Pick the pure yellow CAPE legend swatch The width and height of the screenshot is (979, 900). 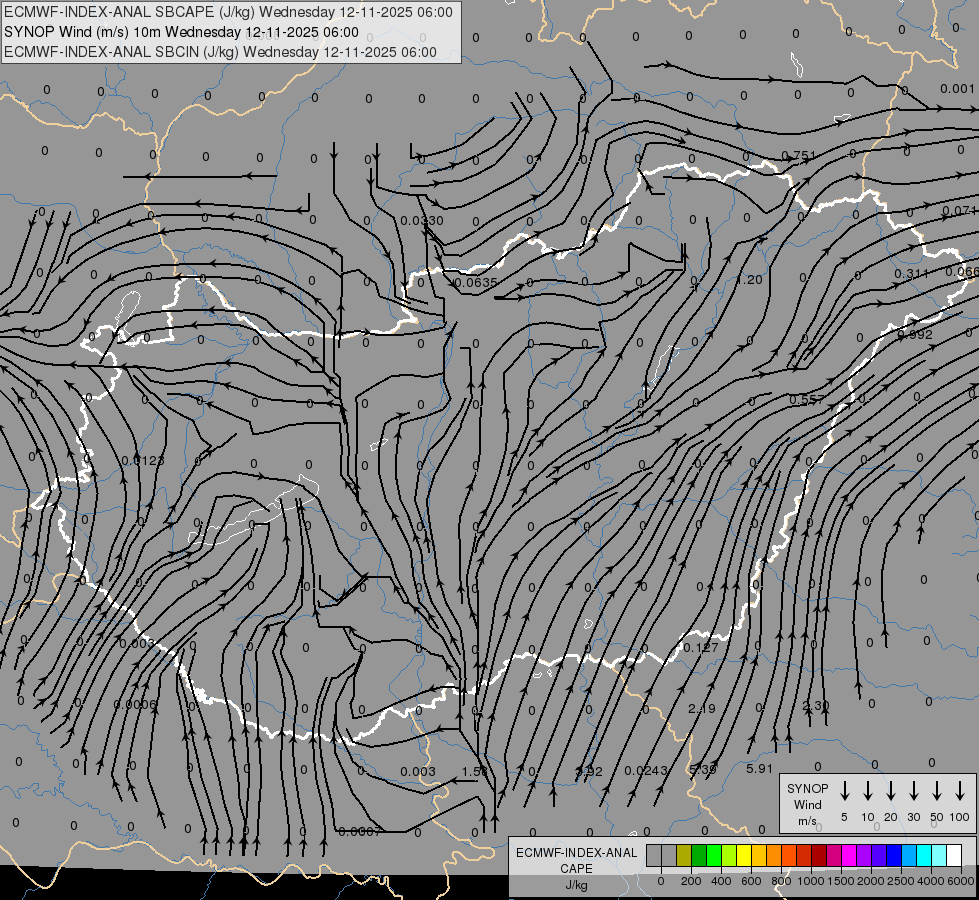point(744,855)
